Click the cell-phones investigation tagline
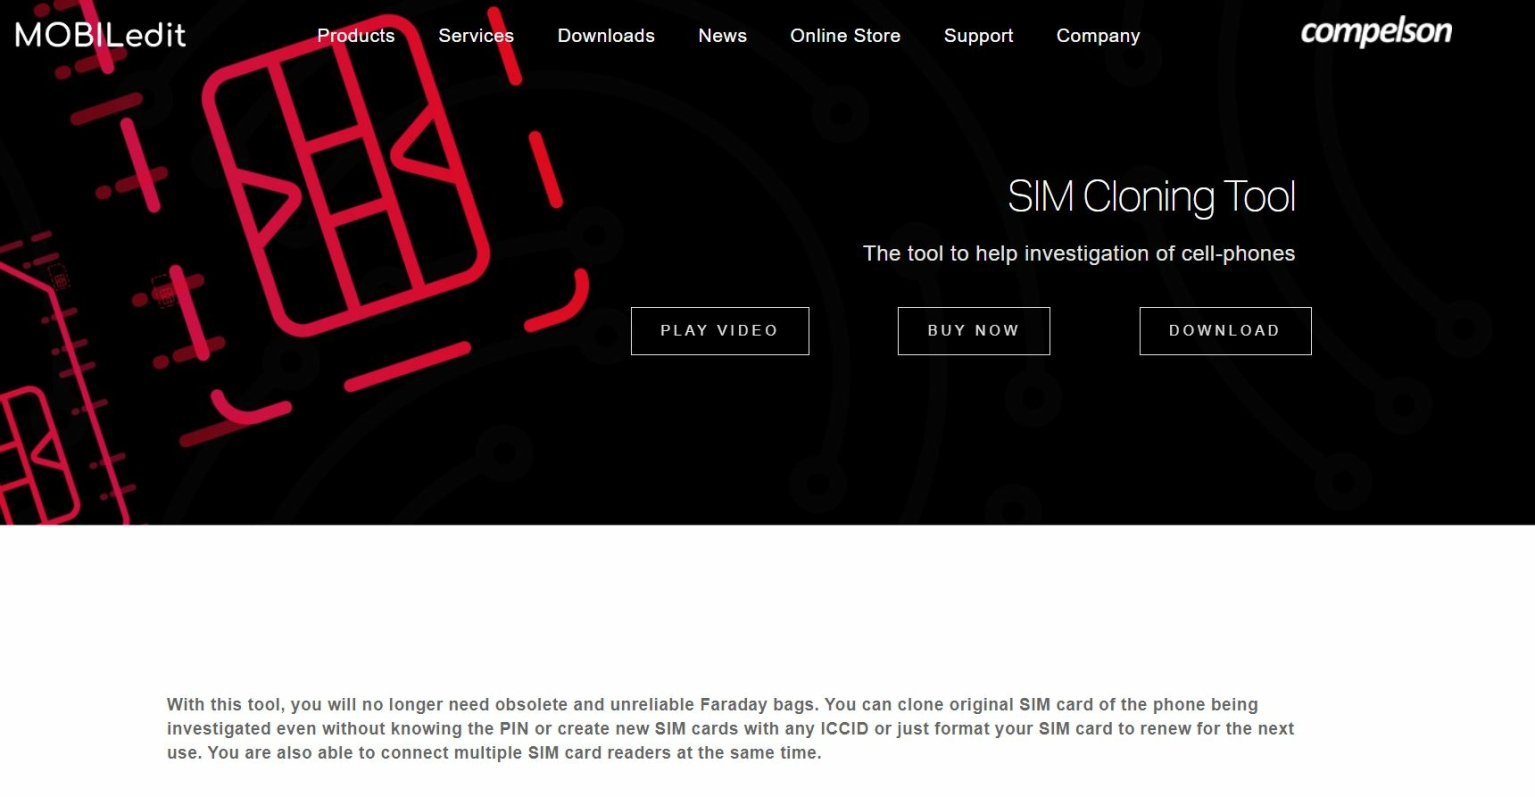This screenshot has height=797, width=1535. 1079,254
